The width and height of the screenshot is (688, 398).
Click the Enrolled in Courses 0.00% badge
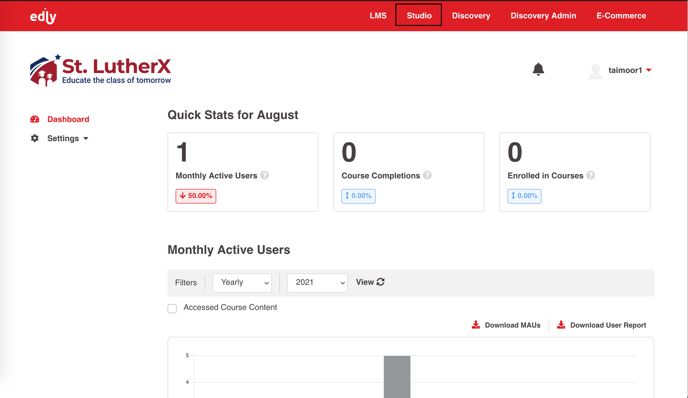tap(524, 196)
